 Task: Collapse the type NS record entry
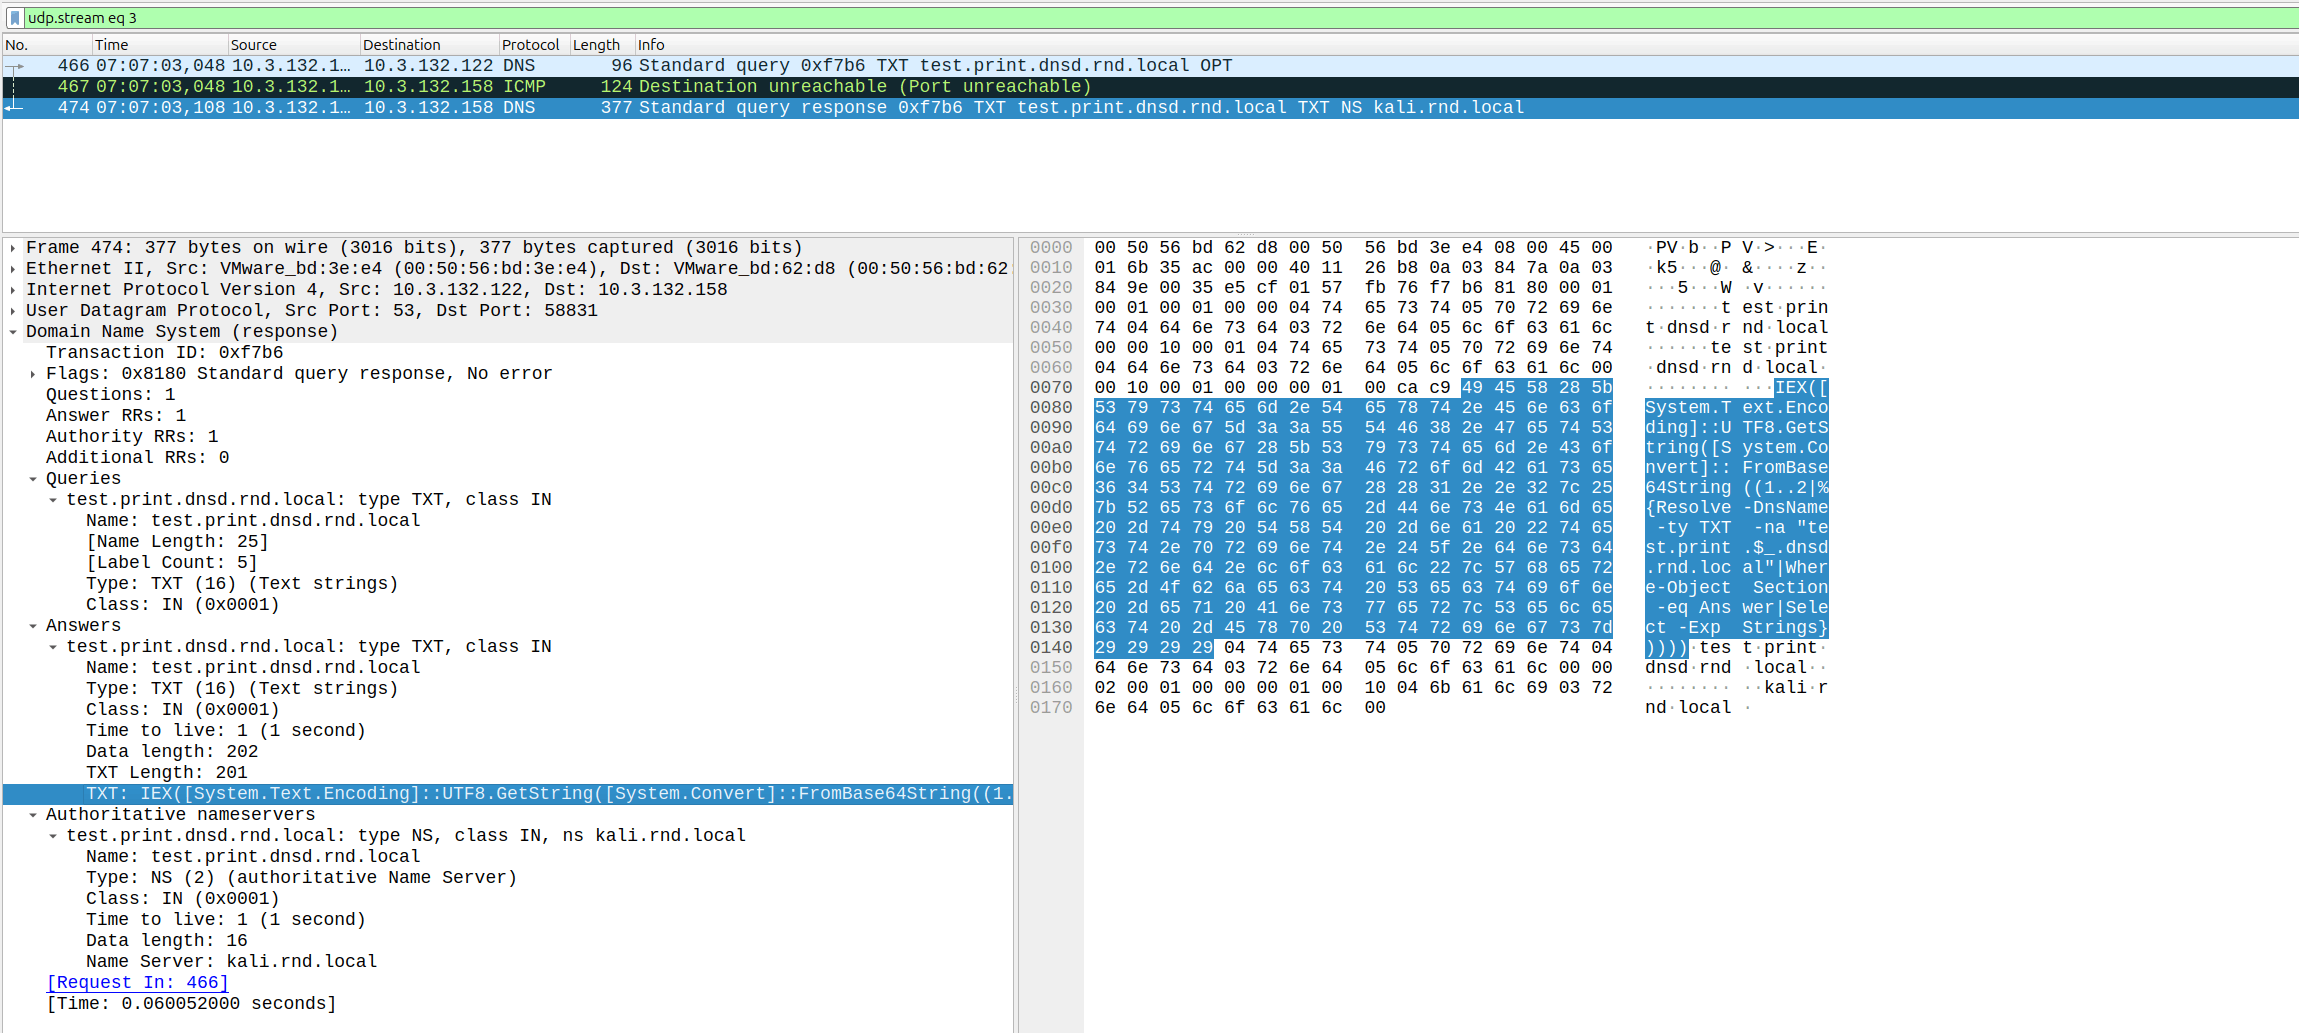point(53,836)
